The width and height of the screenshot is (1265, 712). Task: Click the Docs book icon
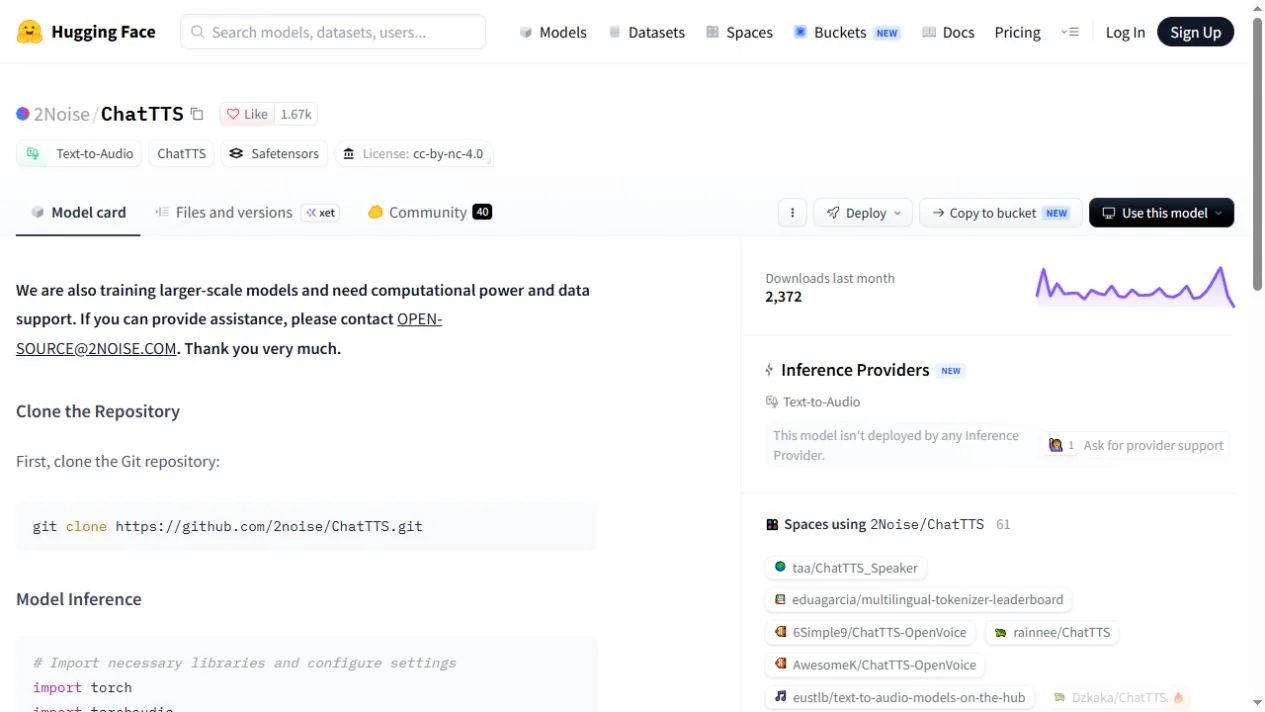[929, 32]
